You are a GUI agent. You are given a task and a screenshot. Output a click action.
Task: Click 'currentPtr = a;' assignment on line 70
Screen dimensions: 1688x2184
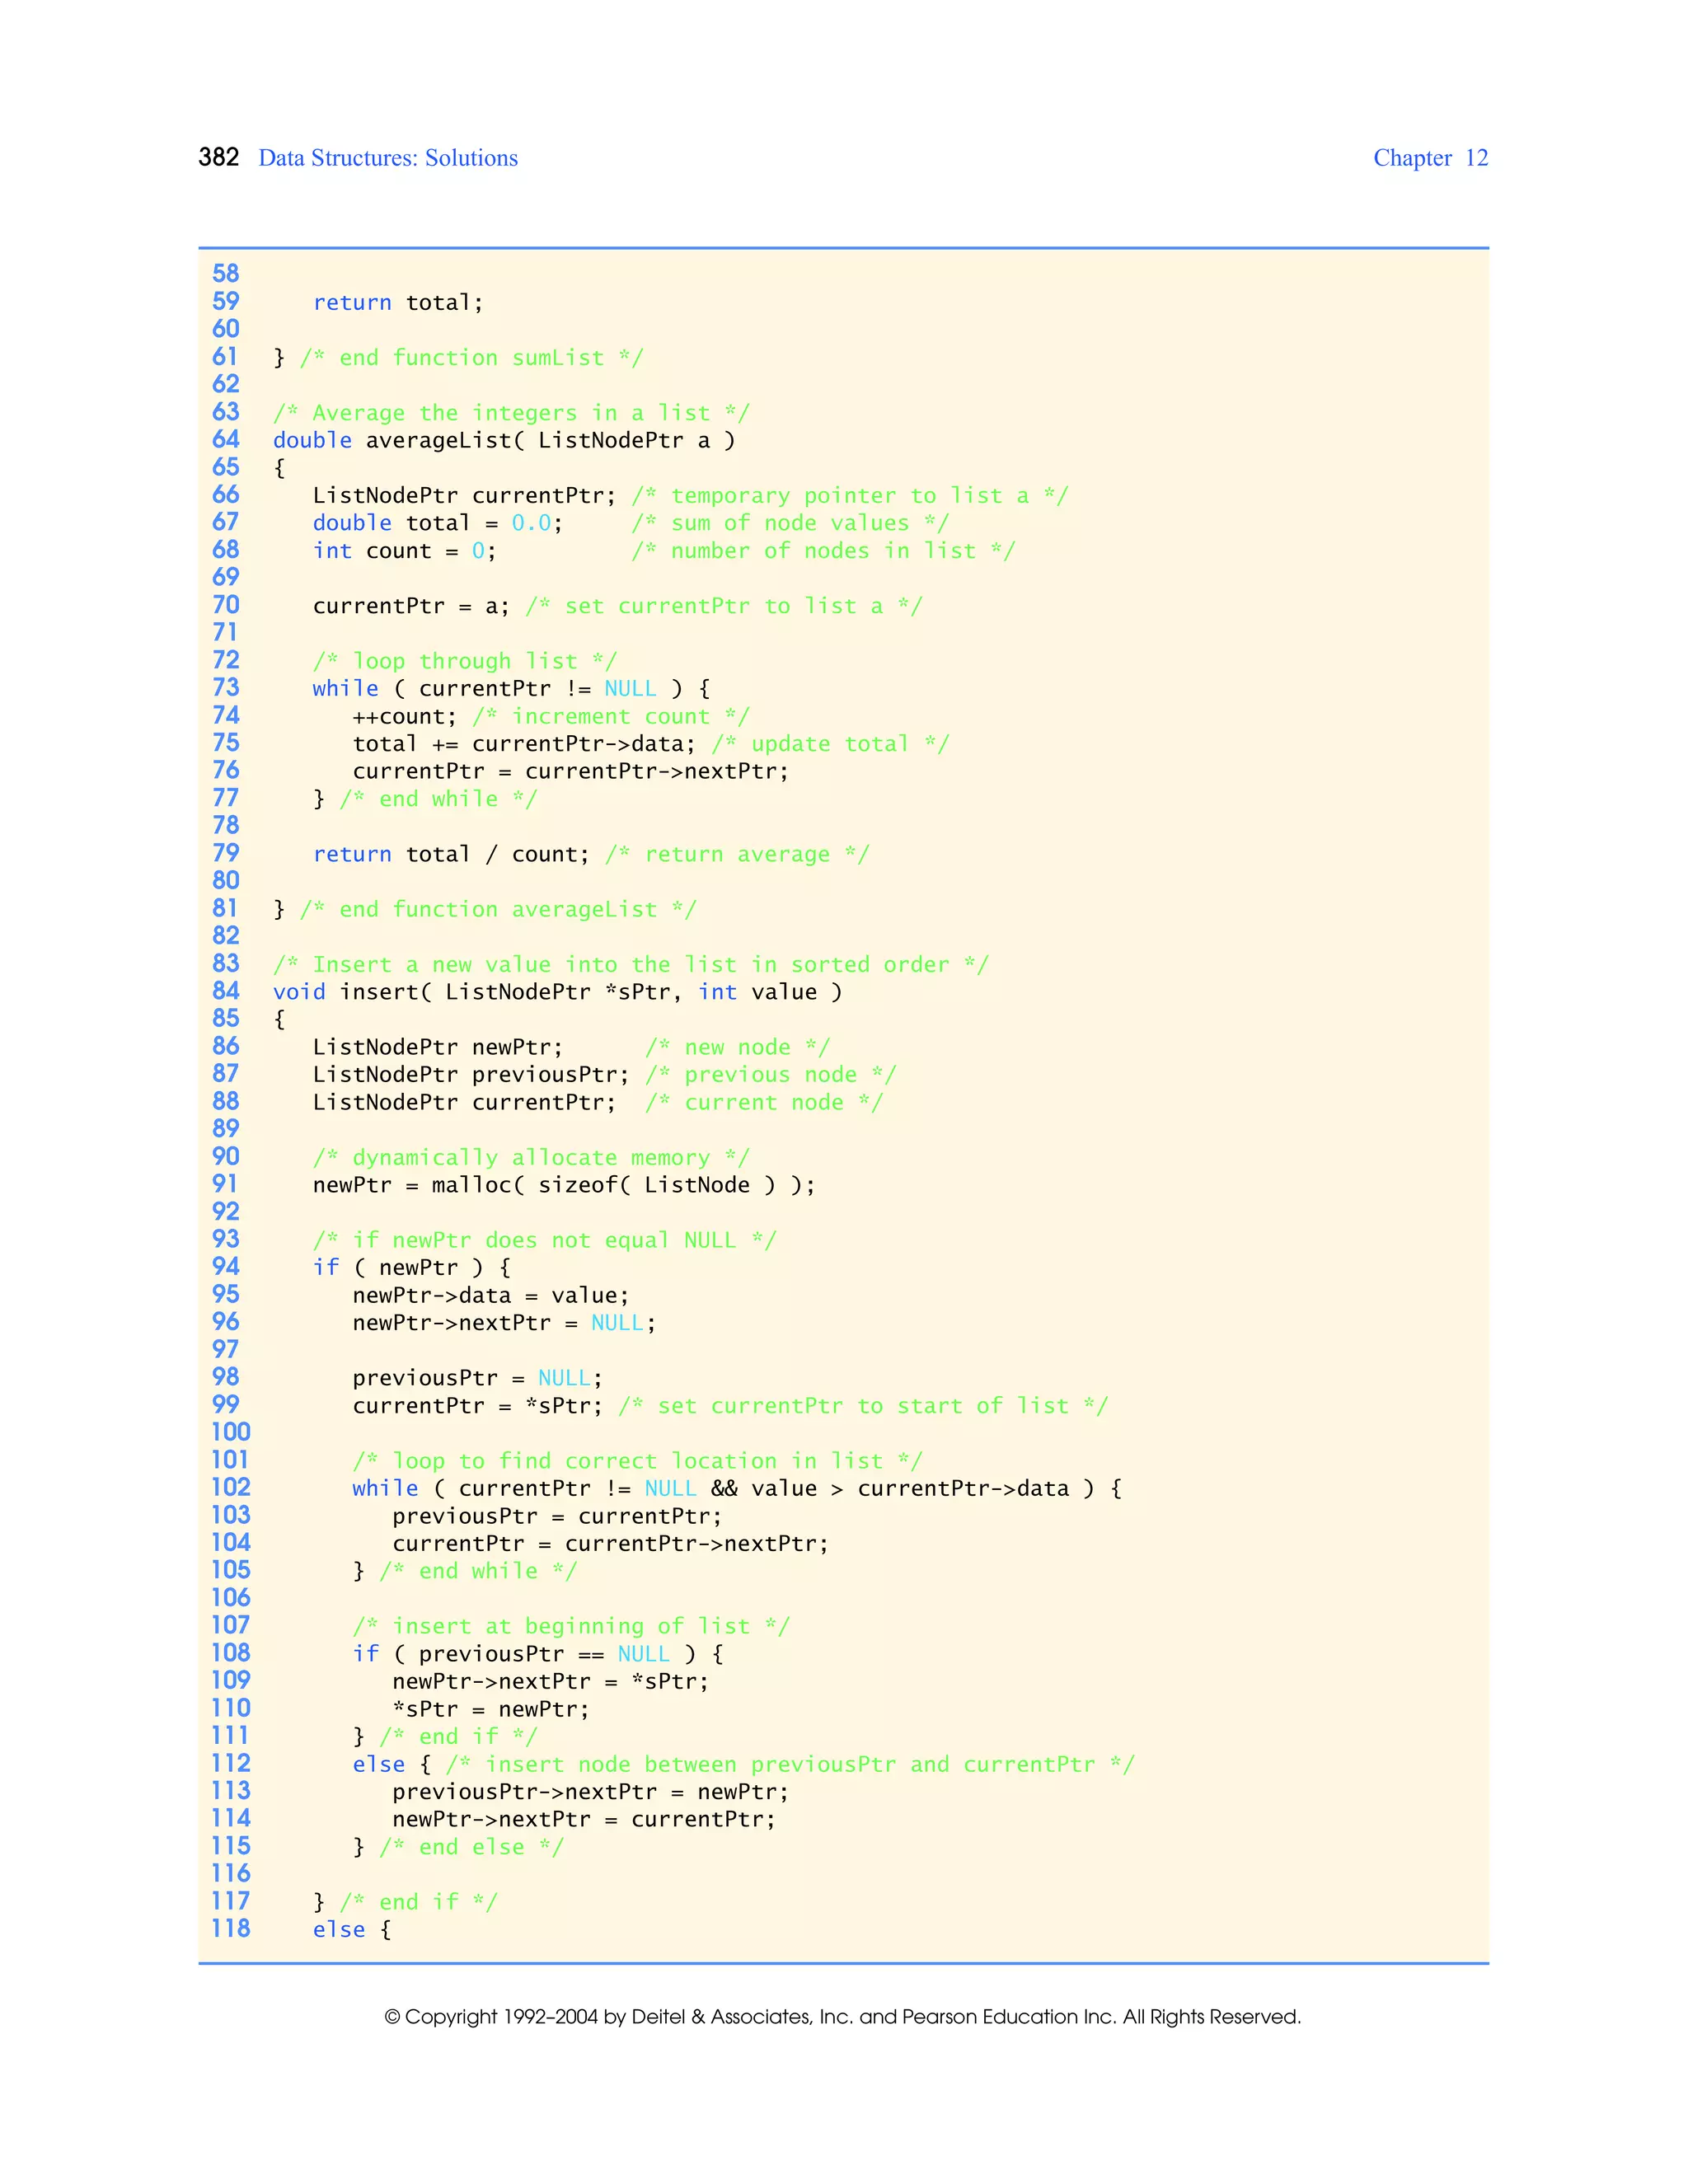click(x=411, y=606)
